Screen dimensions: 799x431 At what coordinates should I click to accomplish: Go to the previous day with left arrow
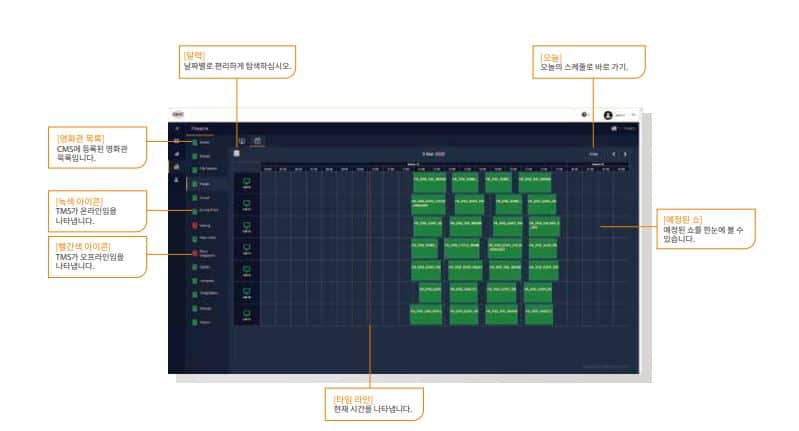615,154
